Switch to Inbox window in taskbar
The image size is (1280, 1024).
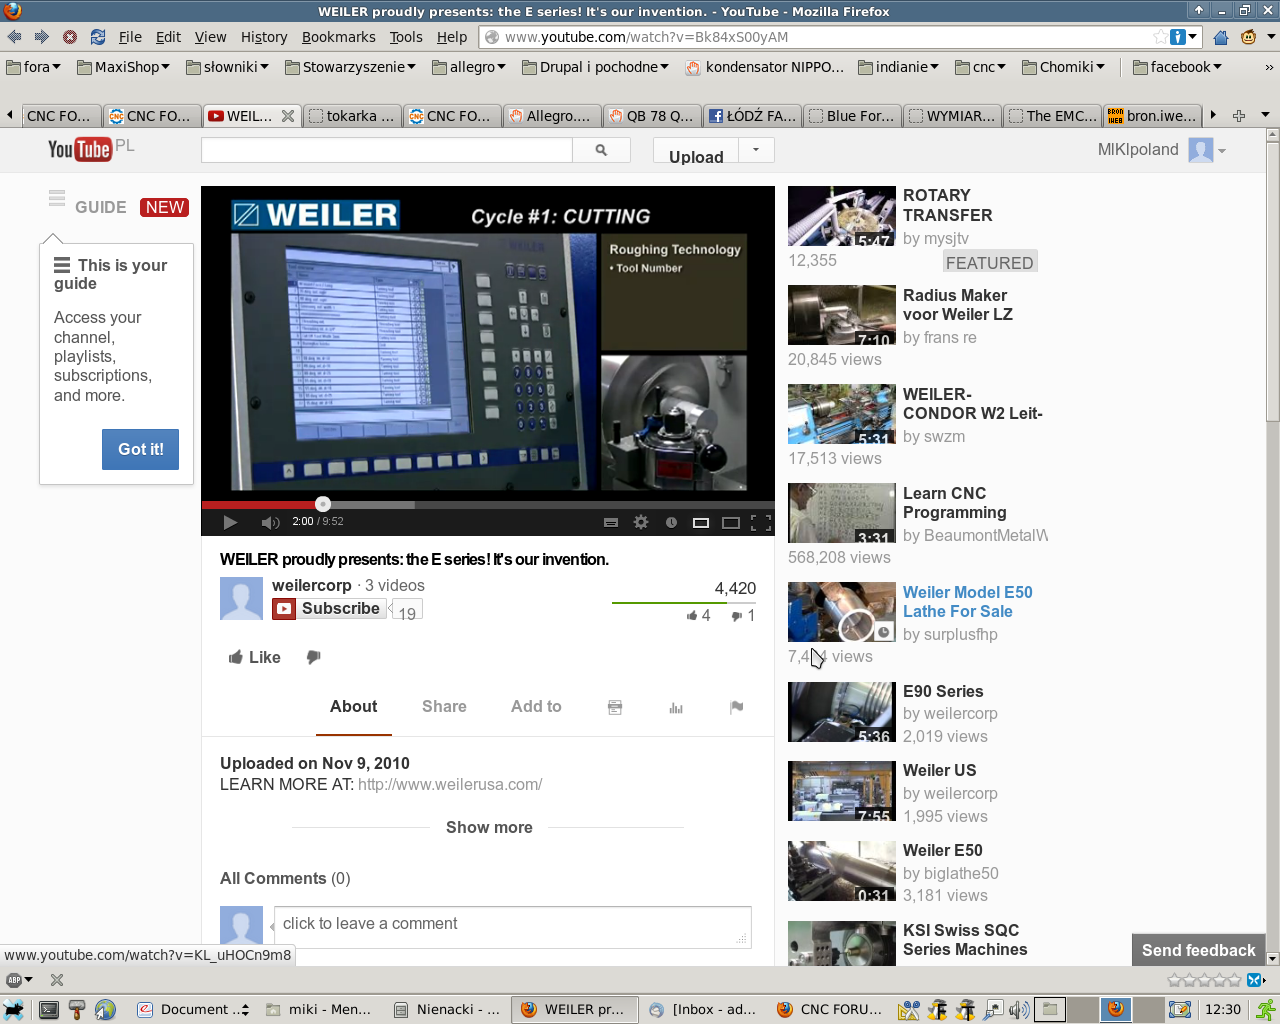point(703,1010)
